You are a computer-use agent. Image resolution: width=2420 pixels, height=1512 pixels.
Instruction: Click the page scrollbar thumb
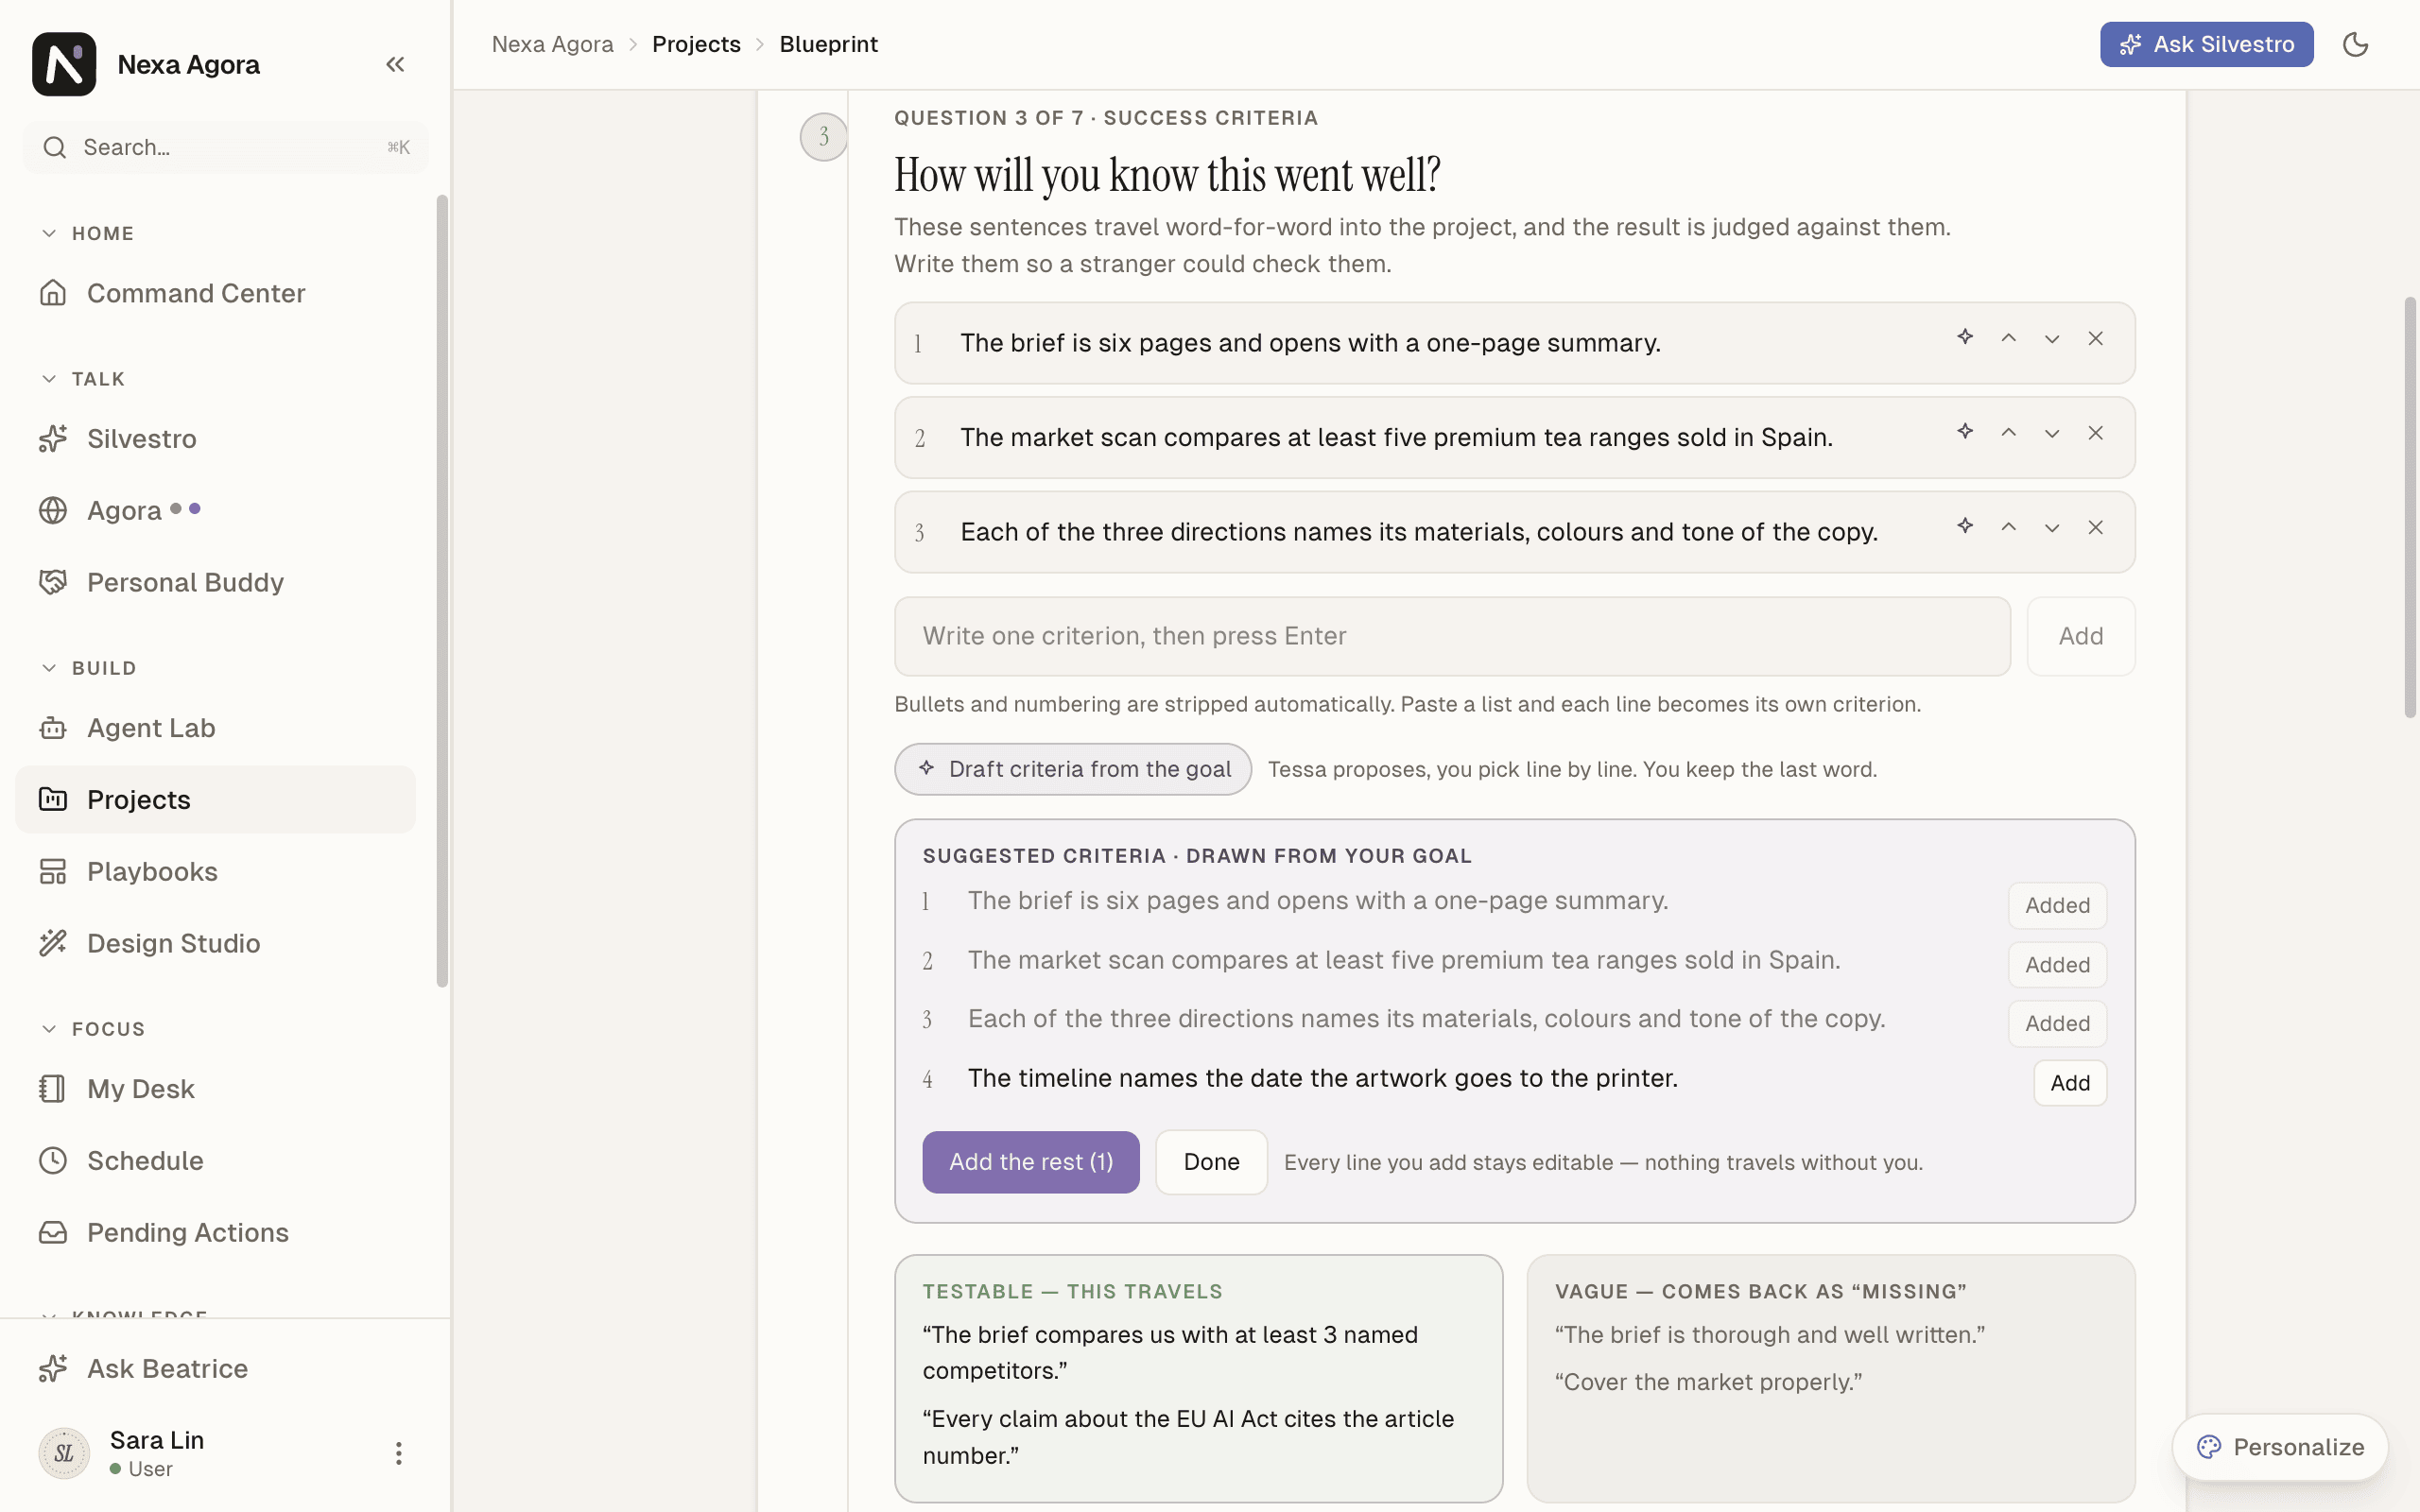2410,507
